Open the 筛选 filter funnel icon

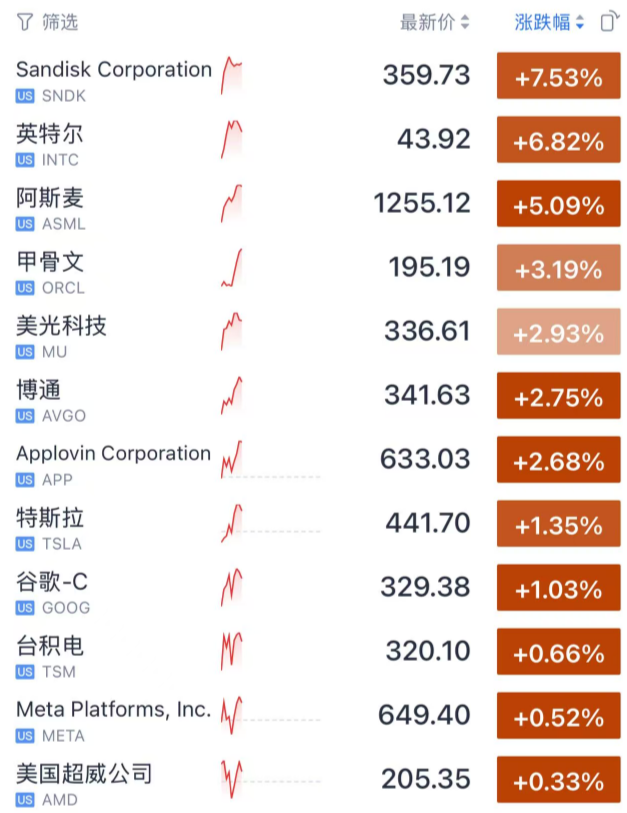pos(24,21)
